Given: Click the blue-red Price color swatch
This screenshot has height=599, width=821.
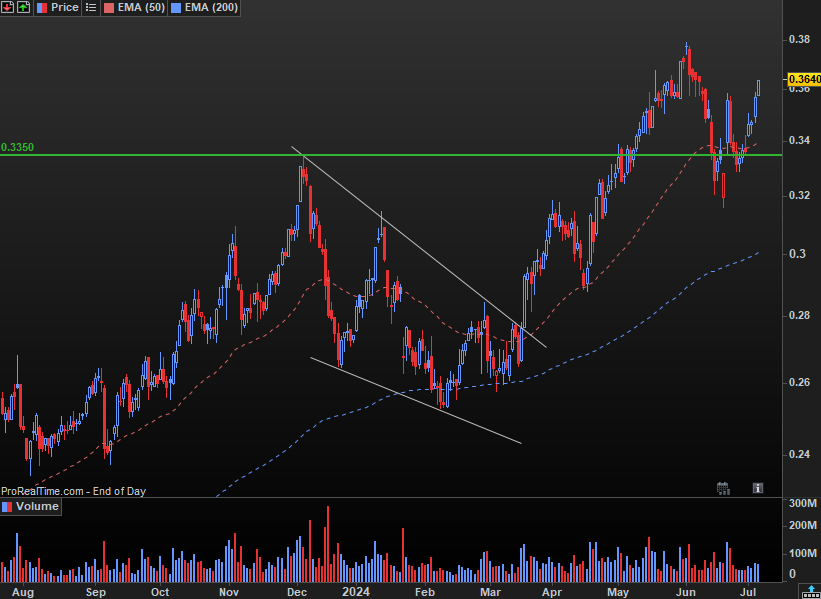Looking at the screenshot, I should 41,7.
